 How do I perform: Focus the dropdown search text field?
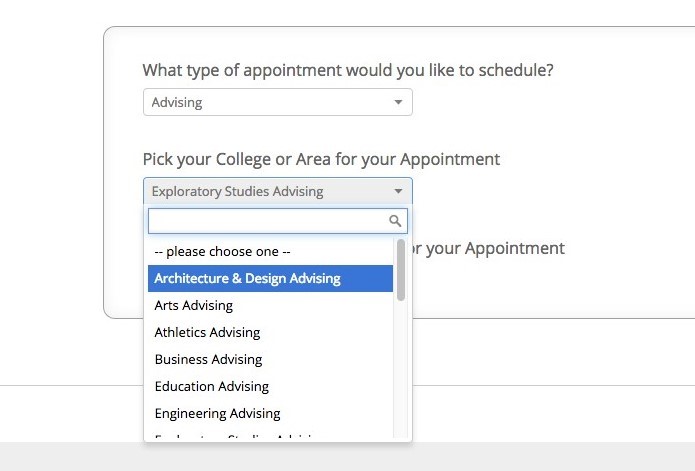tap(266, 221)
